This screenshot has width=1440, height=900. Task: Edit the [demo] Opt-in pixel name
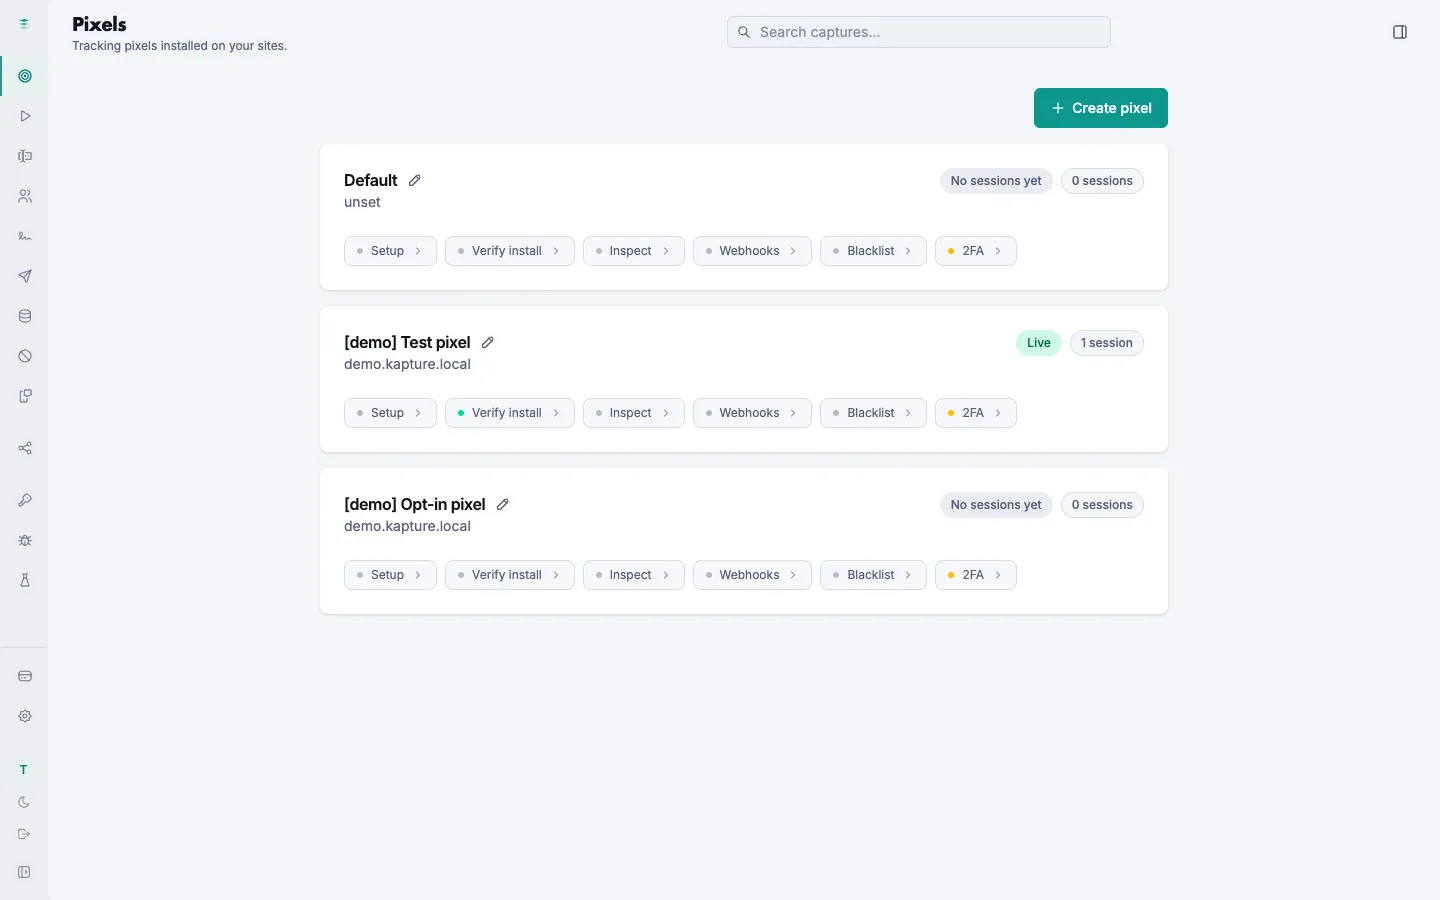pos(503,504)
